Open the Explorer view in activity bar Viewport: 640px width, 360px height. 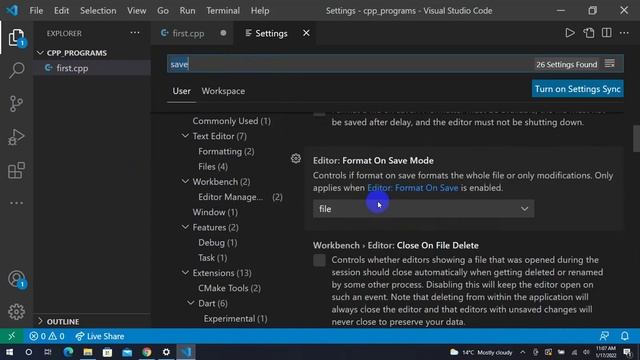(16, 37)
